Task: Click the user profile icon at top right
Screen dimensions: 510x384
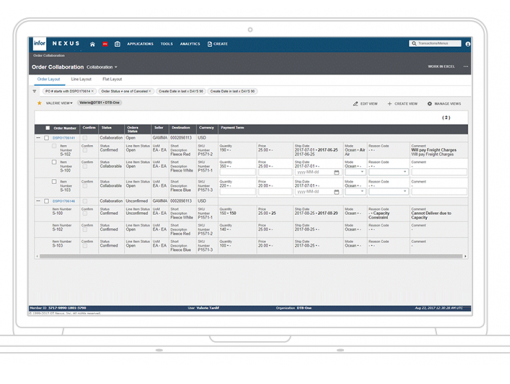Action: (468, 44)
